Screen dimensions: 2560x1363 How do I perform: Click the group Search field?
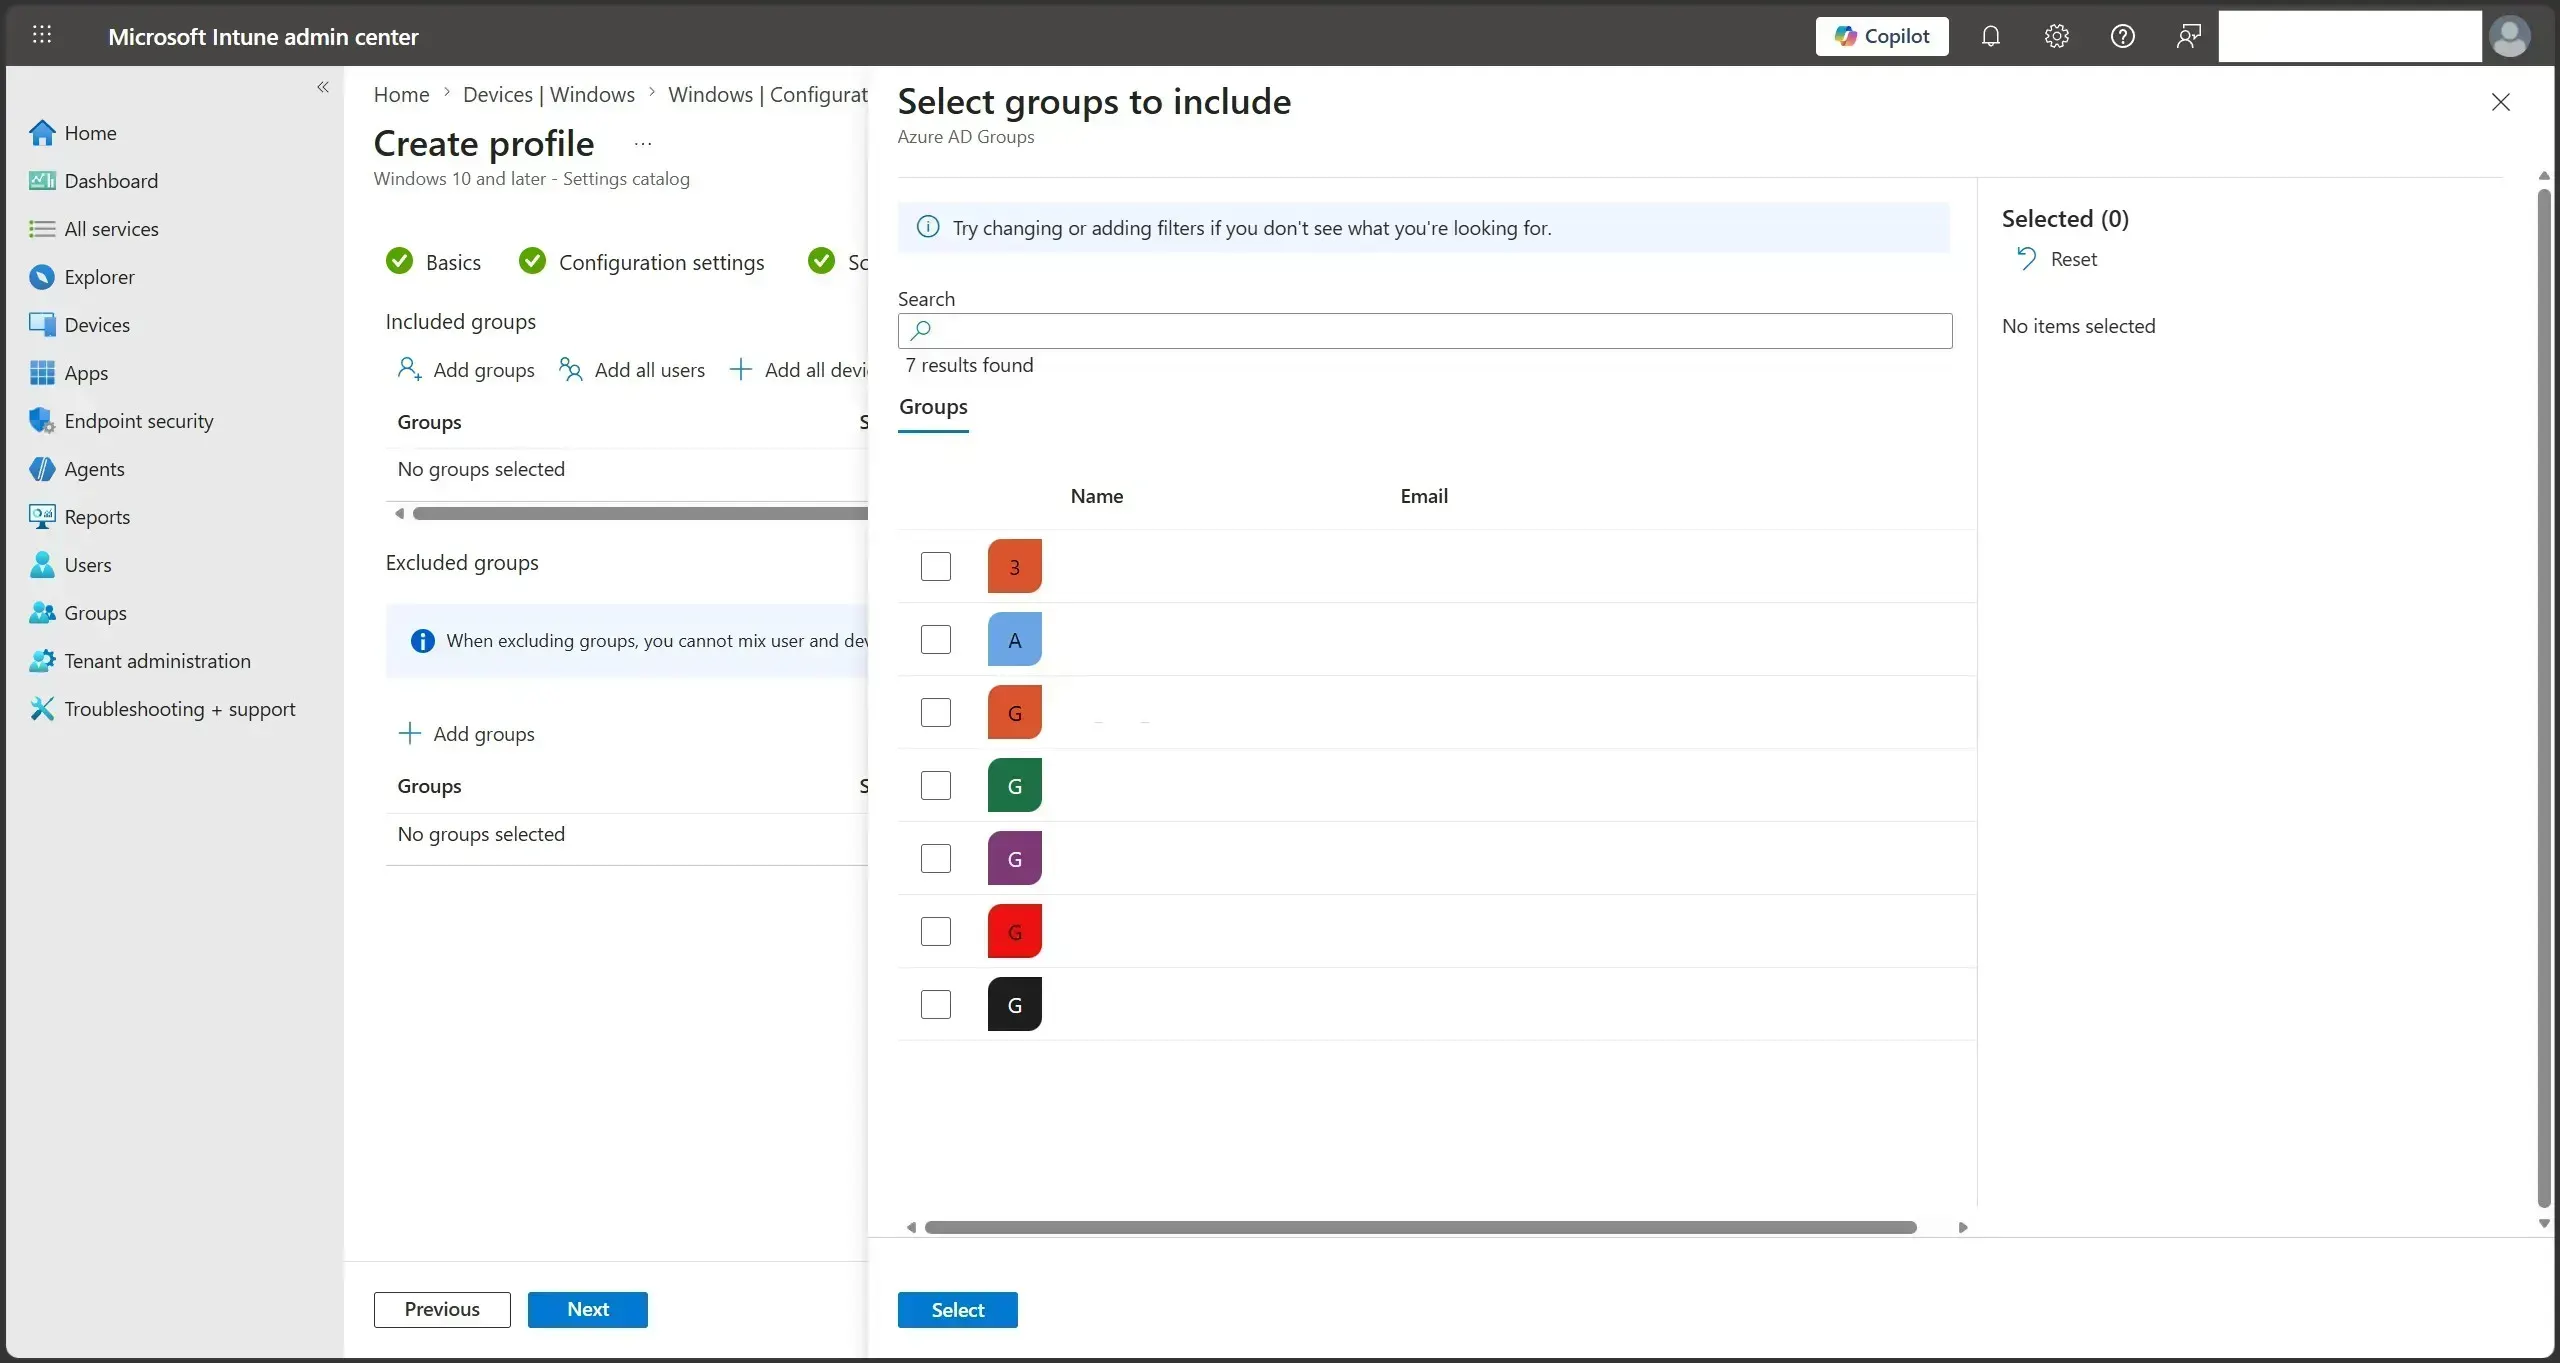[x=1425, y=331]
